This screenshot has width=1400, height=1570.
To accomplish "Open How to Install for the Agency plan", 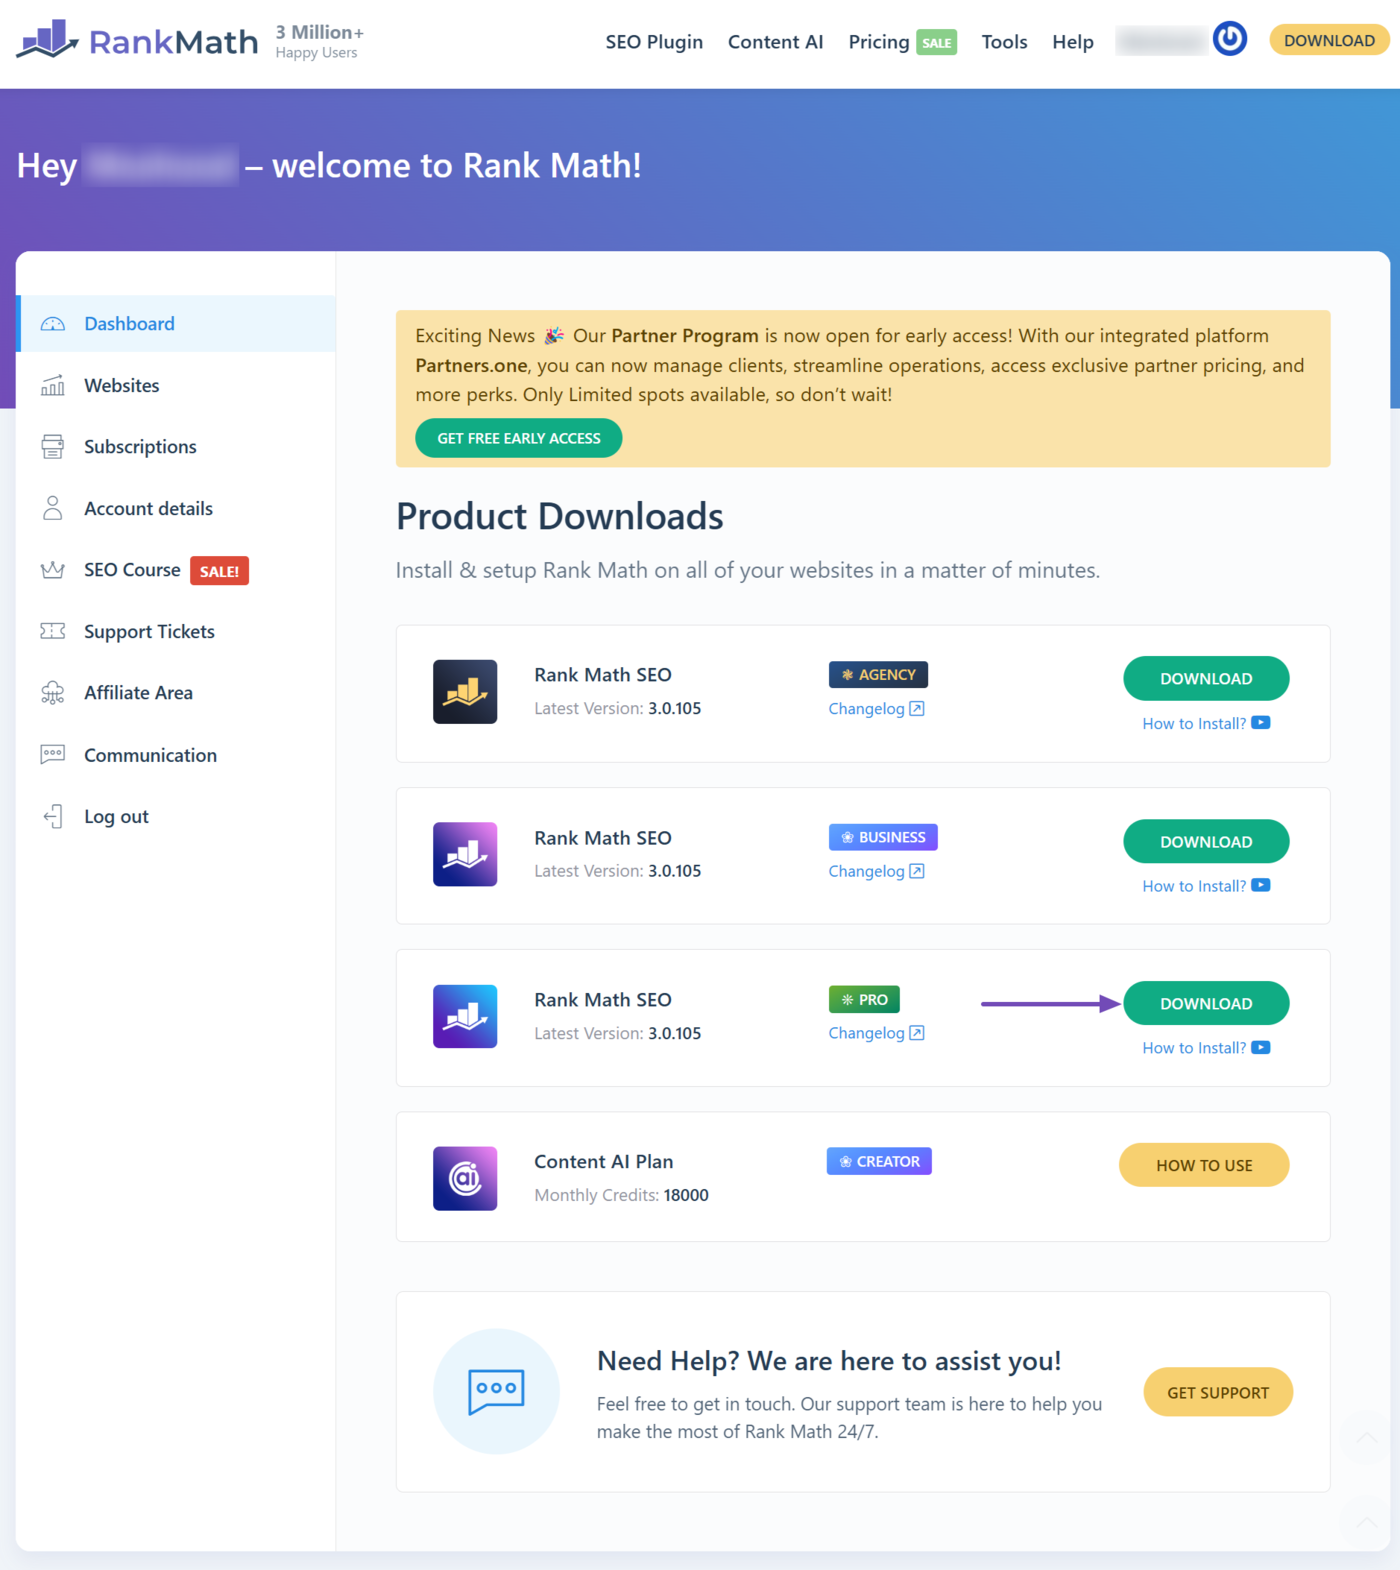I will pyautogui.click(x=1194, y=723).
